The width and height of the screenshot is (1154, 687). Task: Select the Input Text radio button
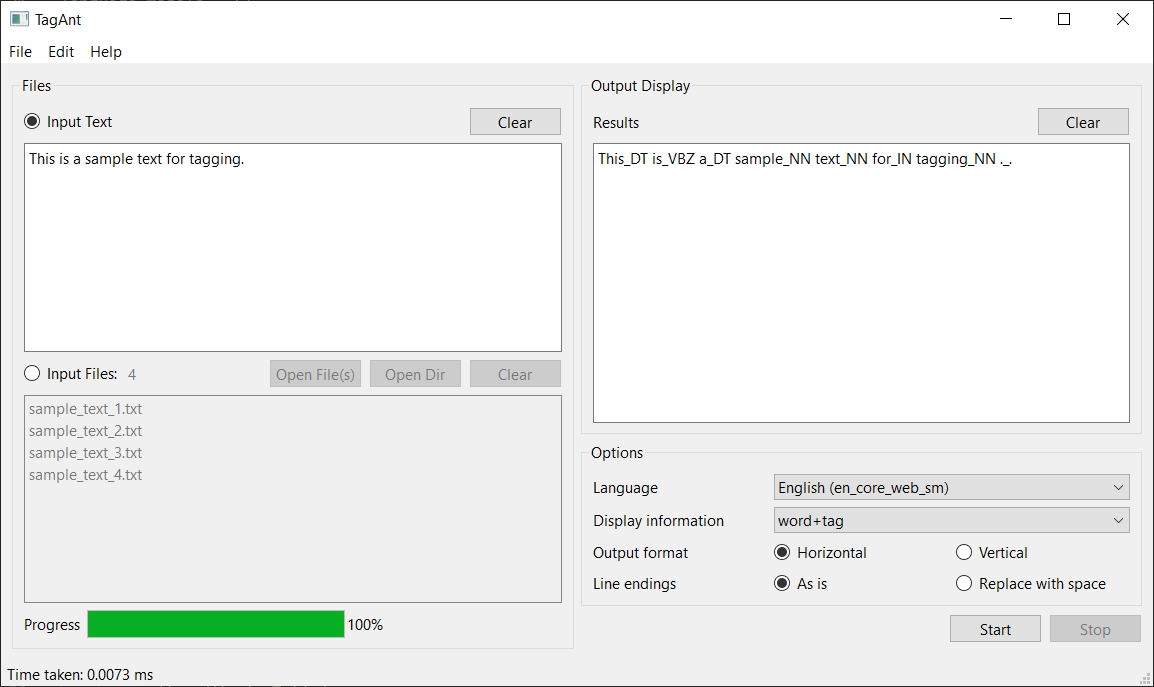click(33, 122)
